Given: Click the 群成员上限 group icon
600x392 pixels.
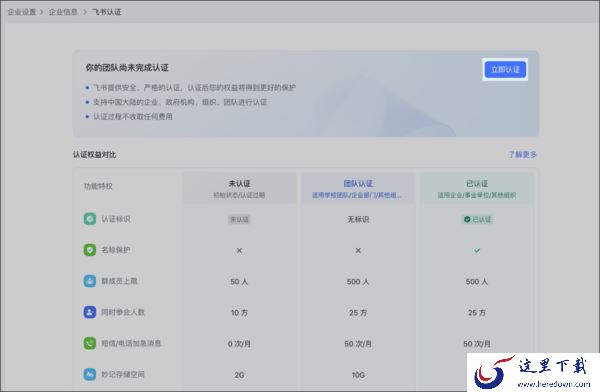Looking at the screenshot, I should pyautogui.click(x=90, y=281).
